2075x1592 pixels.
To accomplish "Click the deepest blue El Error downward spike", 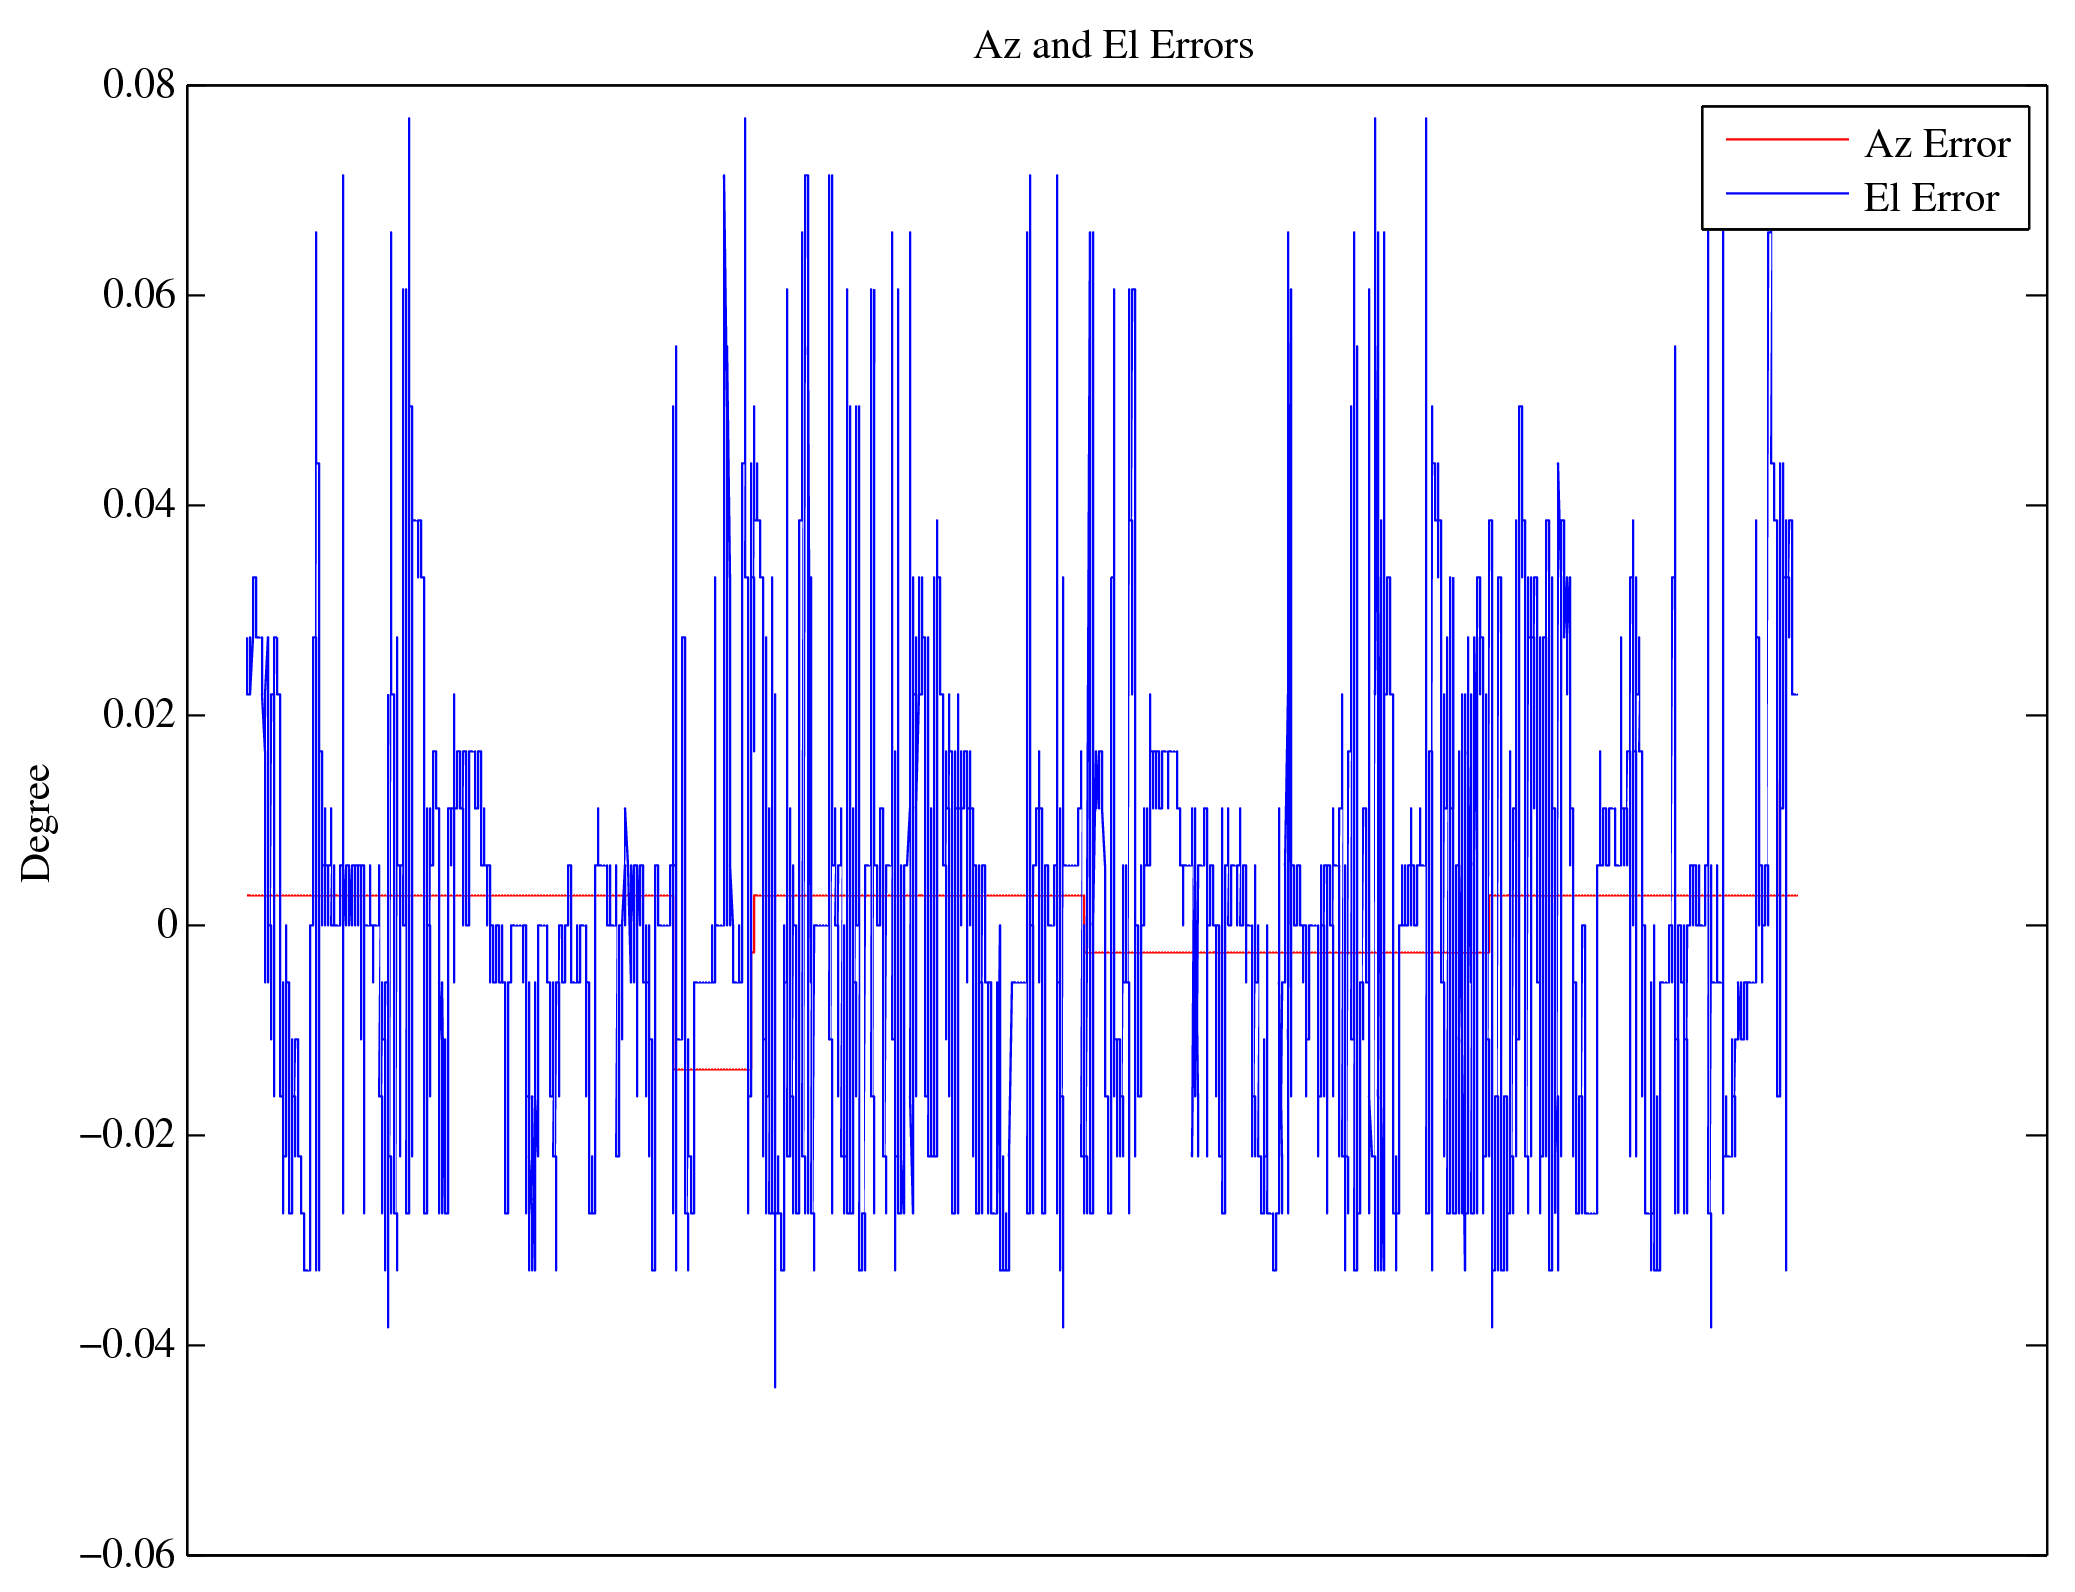I will click(775, 1380).
